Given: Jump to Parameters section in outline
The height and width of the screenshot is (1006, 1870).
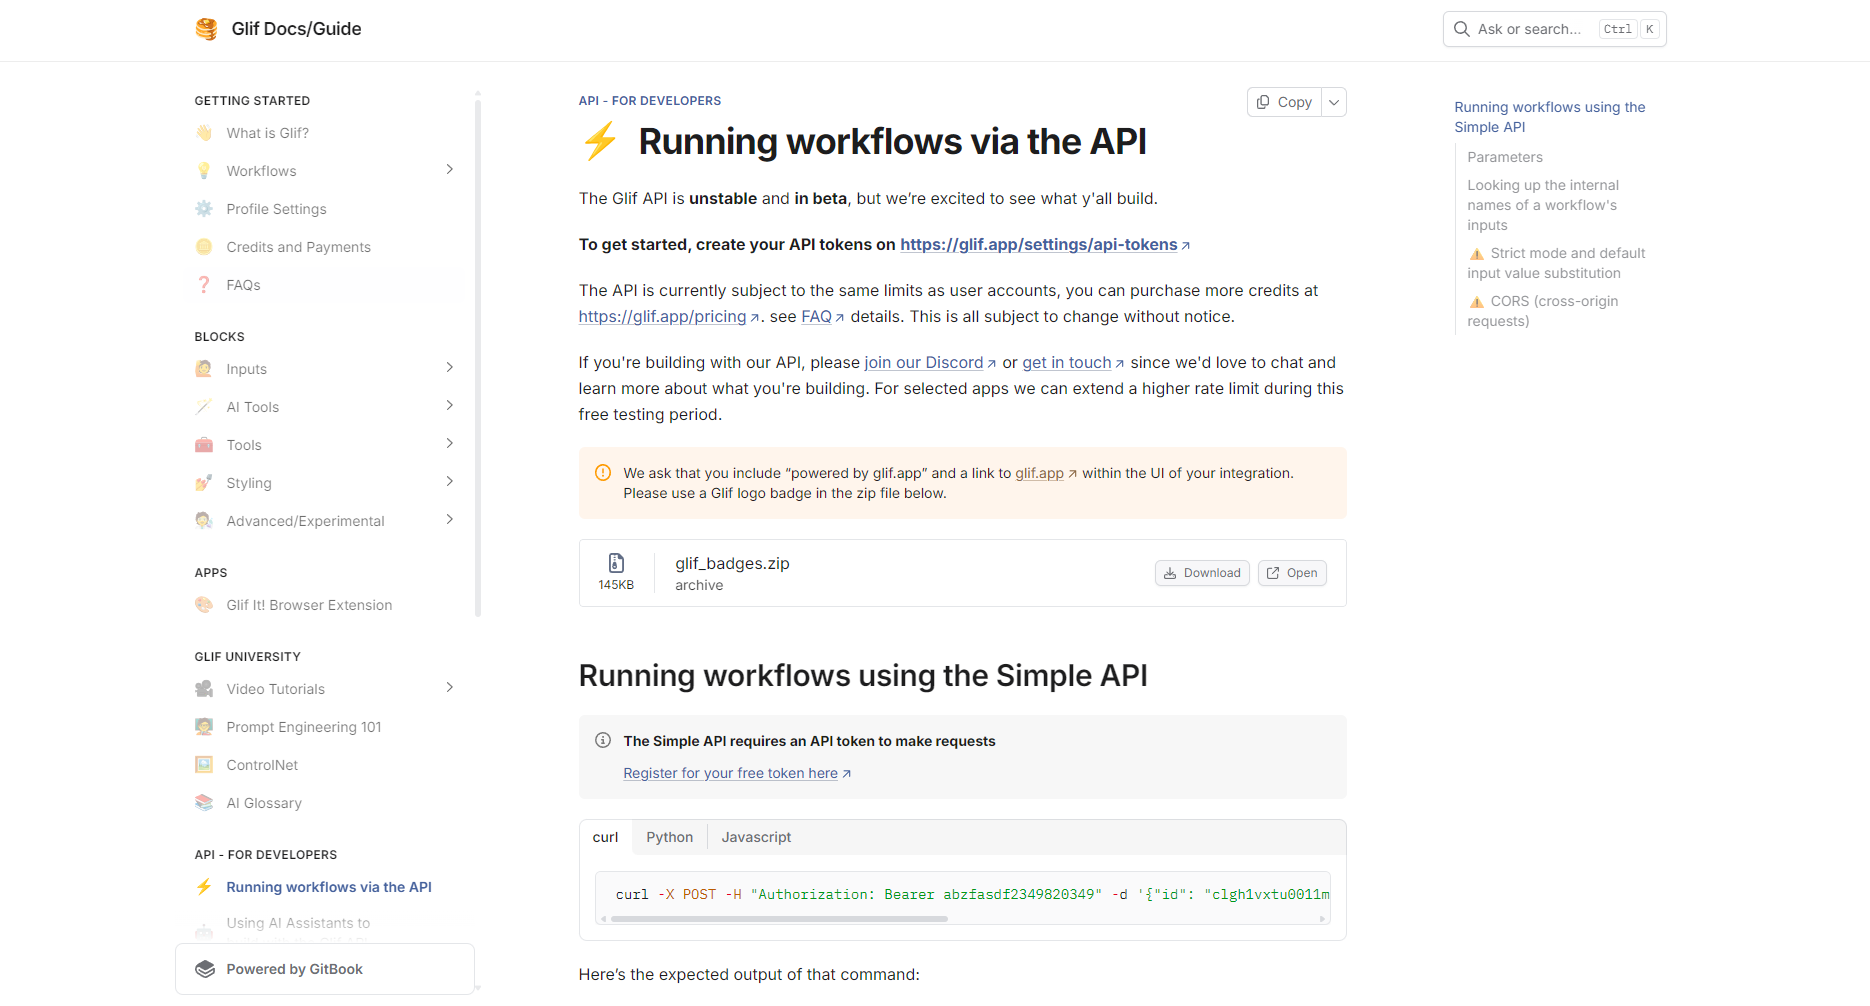Looking at the screenshot, I should pyautogui.click(x=1504, y=157).
